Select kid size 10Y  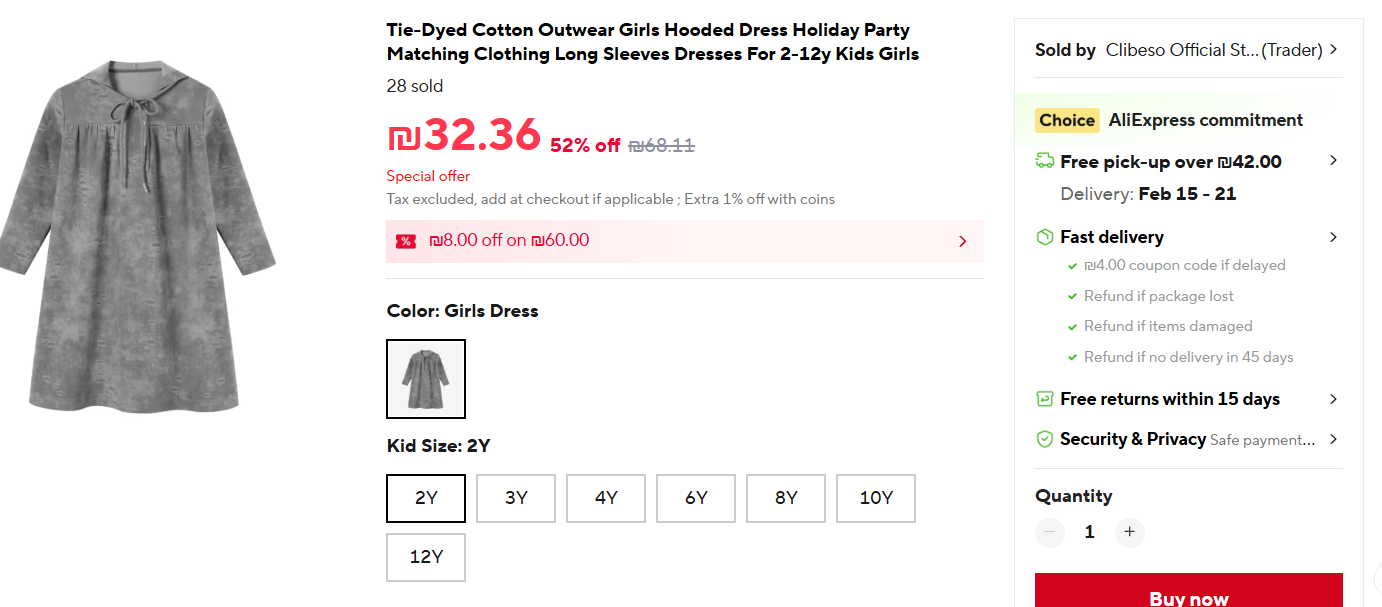(x=876, y=498)
